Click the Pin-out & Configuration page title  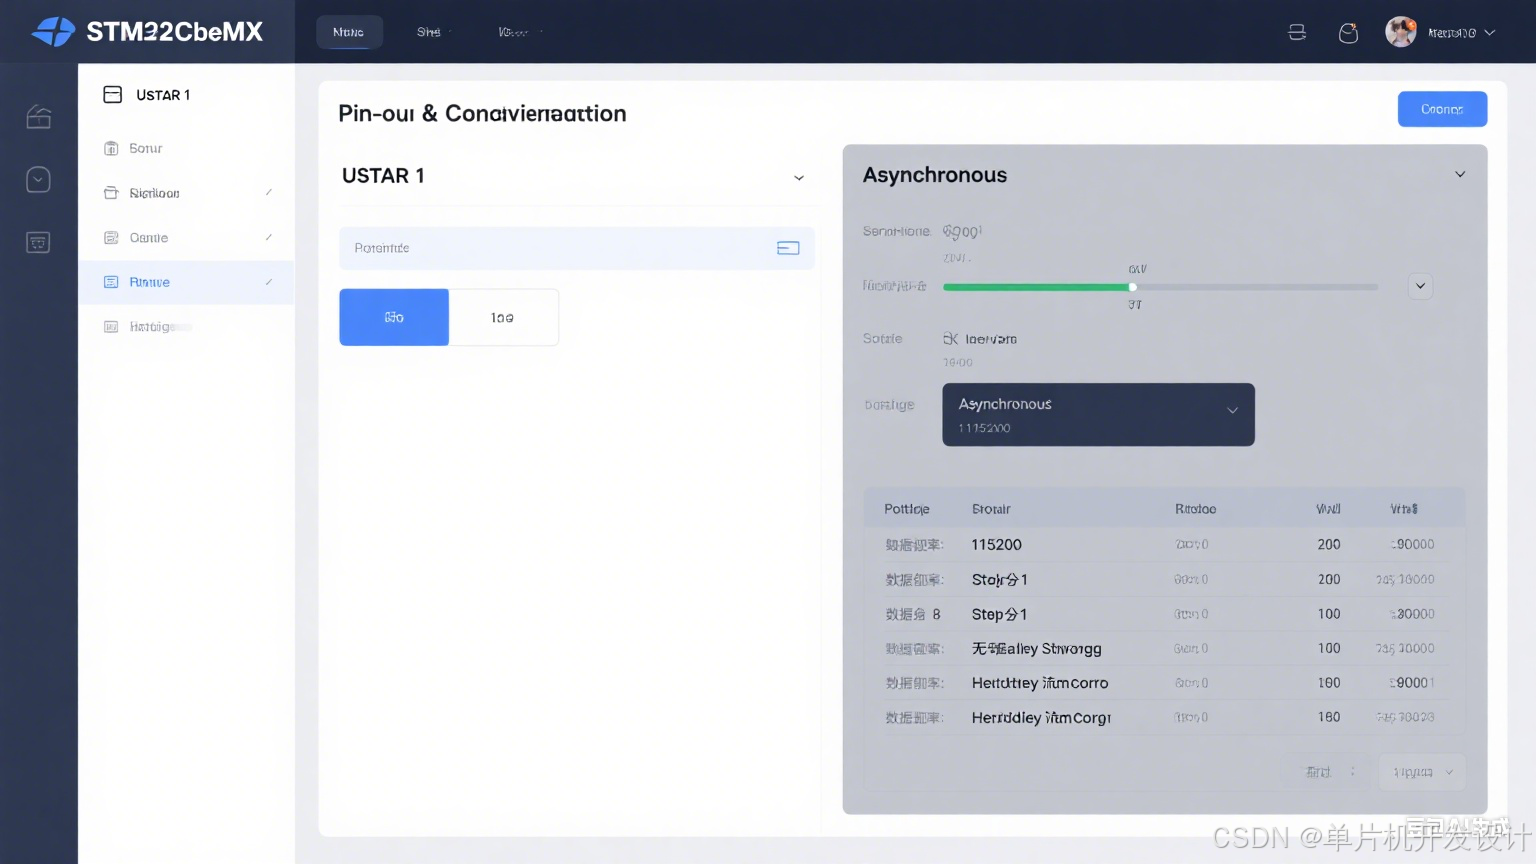pos(482,114)
